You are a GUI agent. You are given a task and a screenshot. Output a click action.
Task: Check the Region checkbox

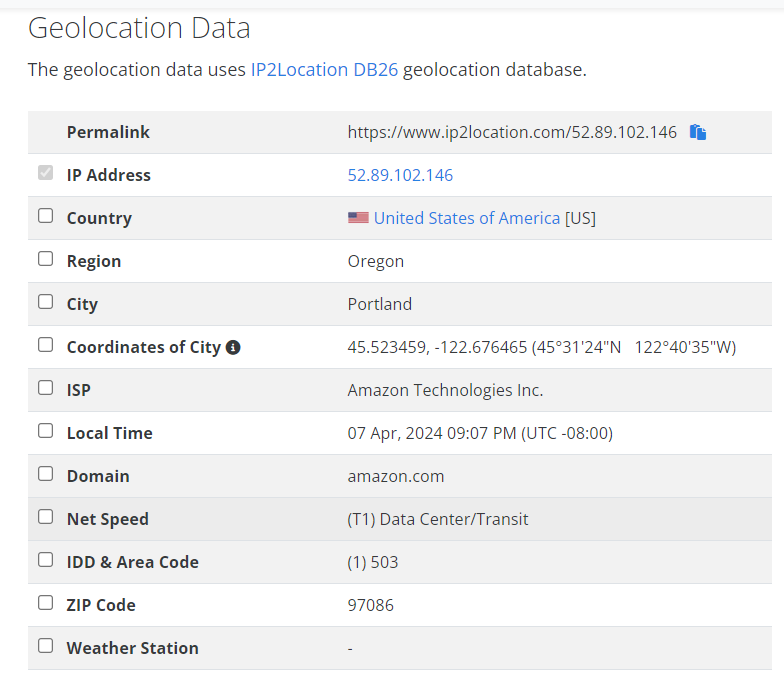pyautogui.click(x=46, y=259)
